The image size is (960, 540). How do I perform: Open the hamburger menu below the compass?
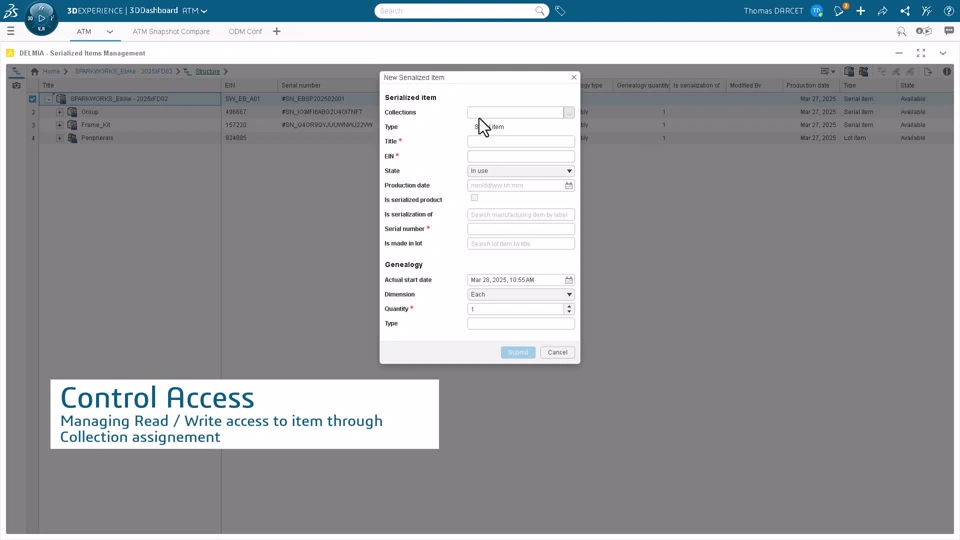[x=10, y=31]
